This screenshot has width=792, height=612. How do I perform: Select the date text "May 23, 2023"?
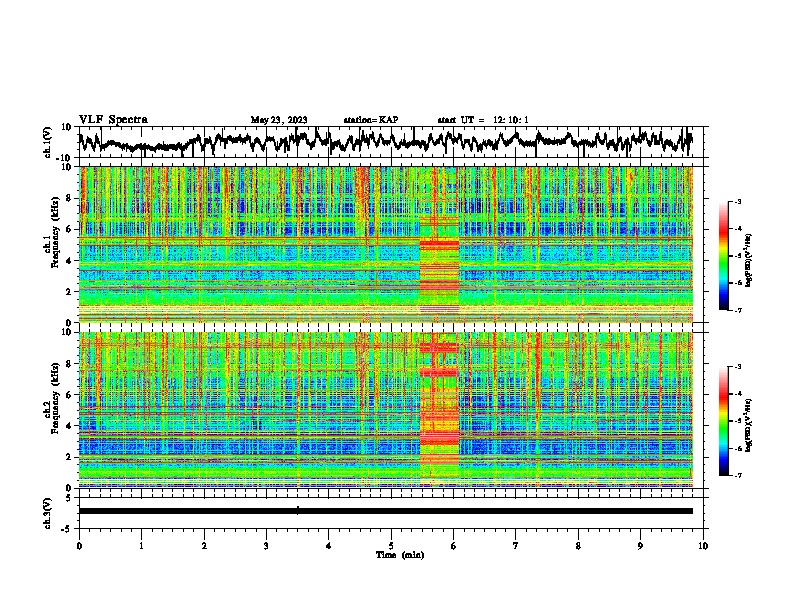[279, 120]
